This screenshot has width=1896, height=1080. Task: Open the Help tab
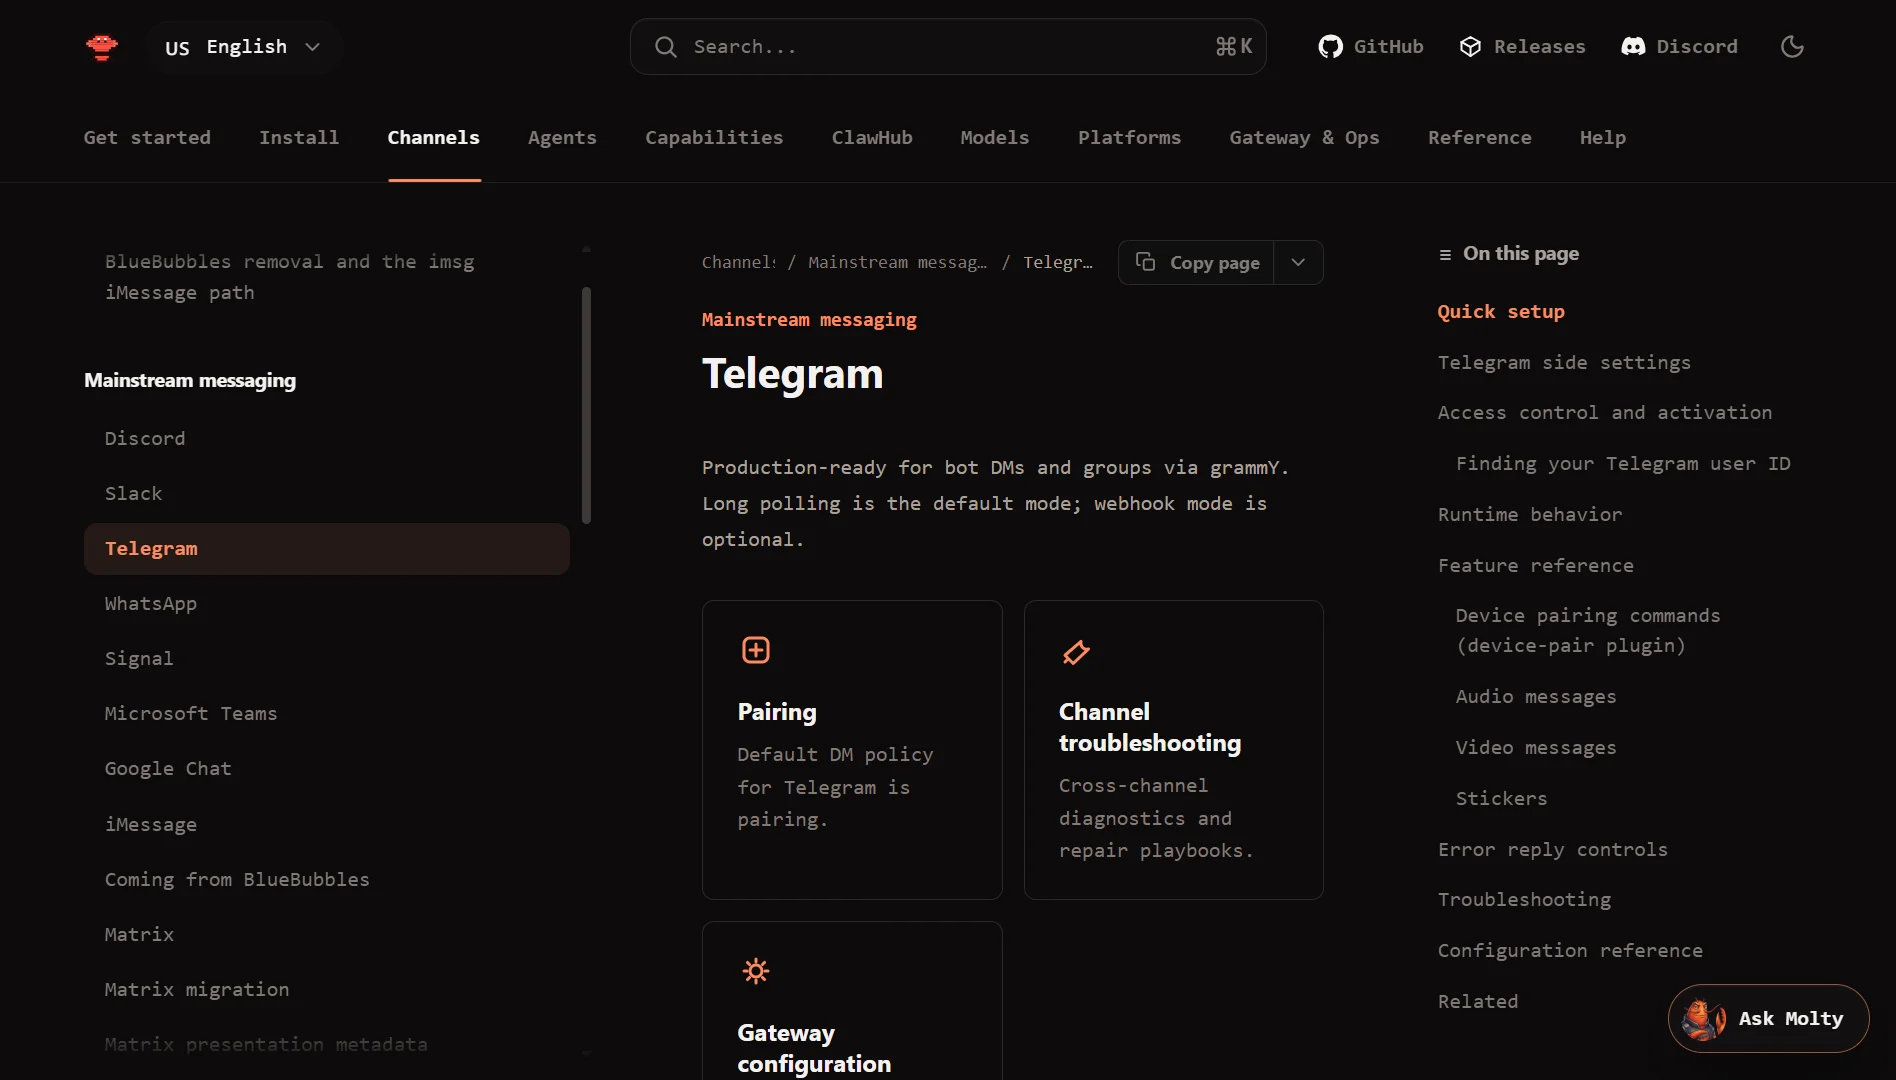coord(1603,138)
